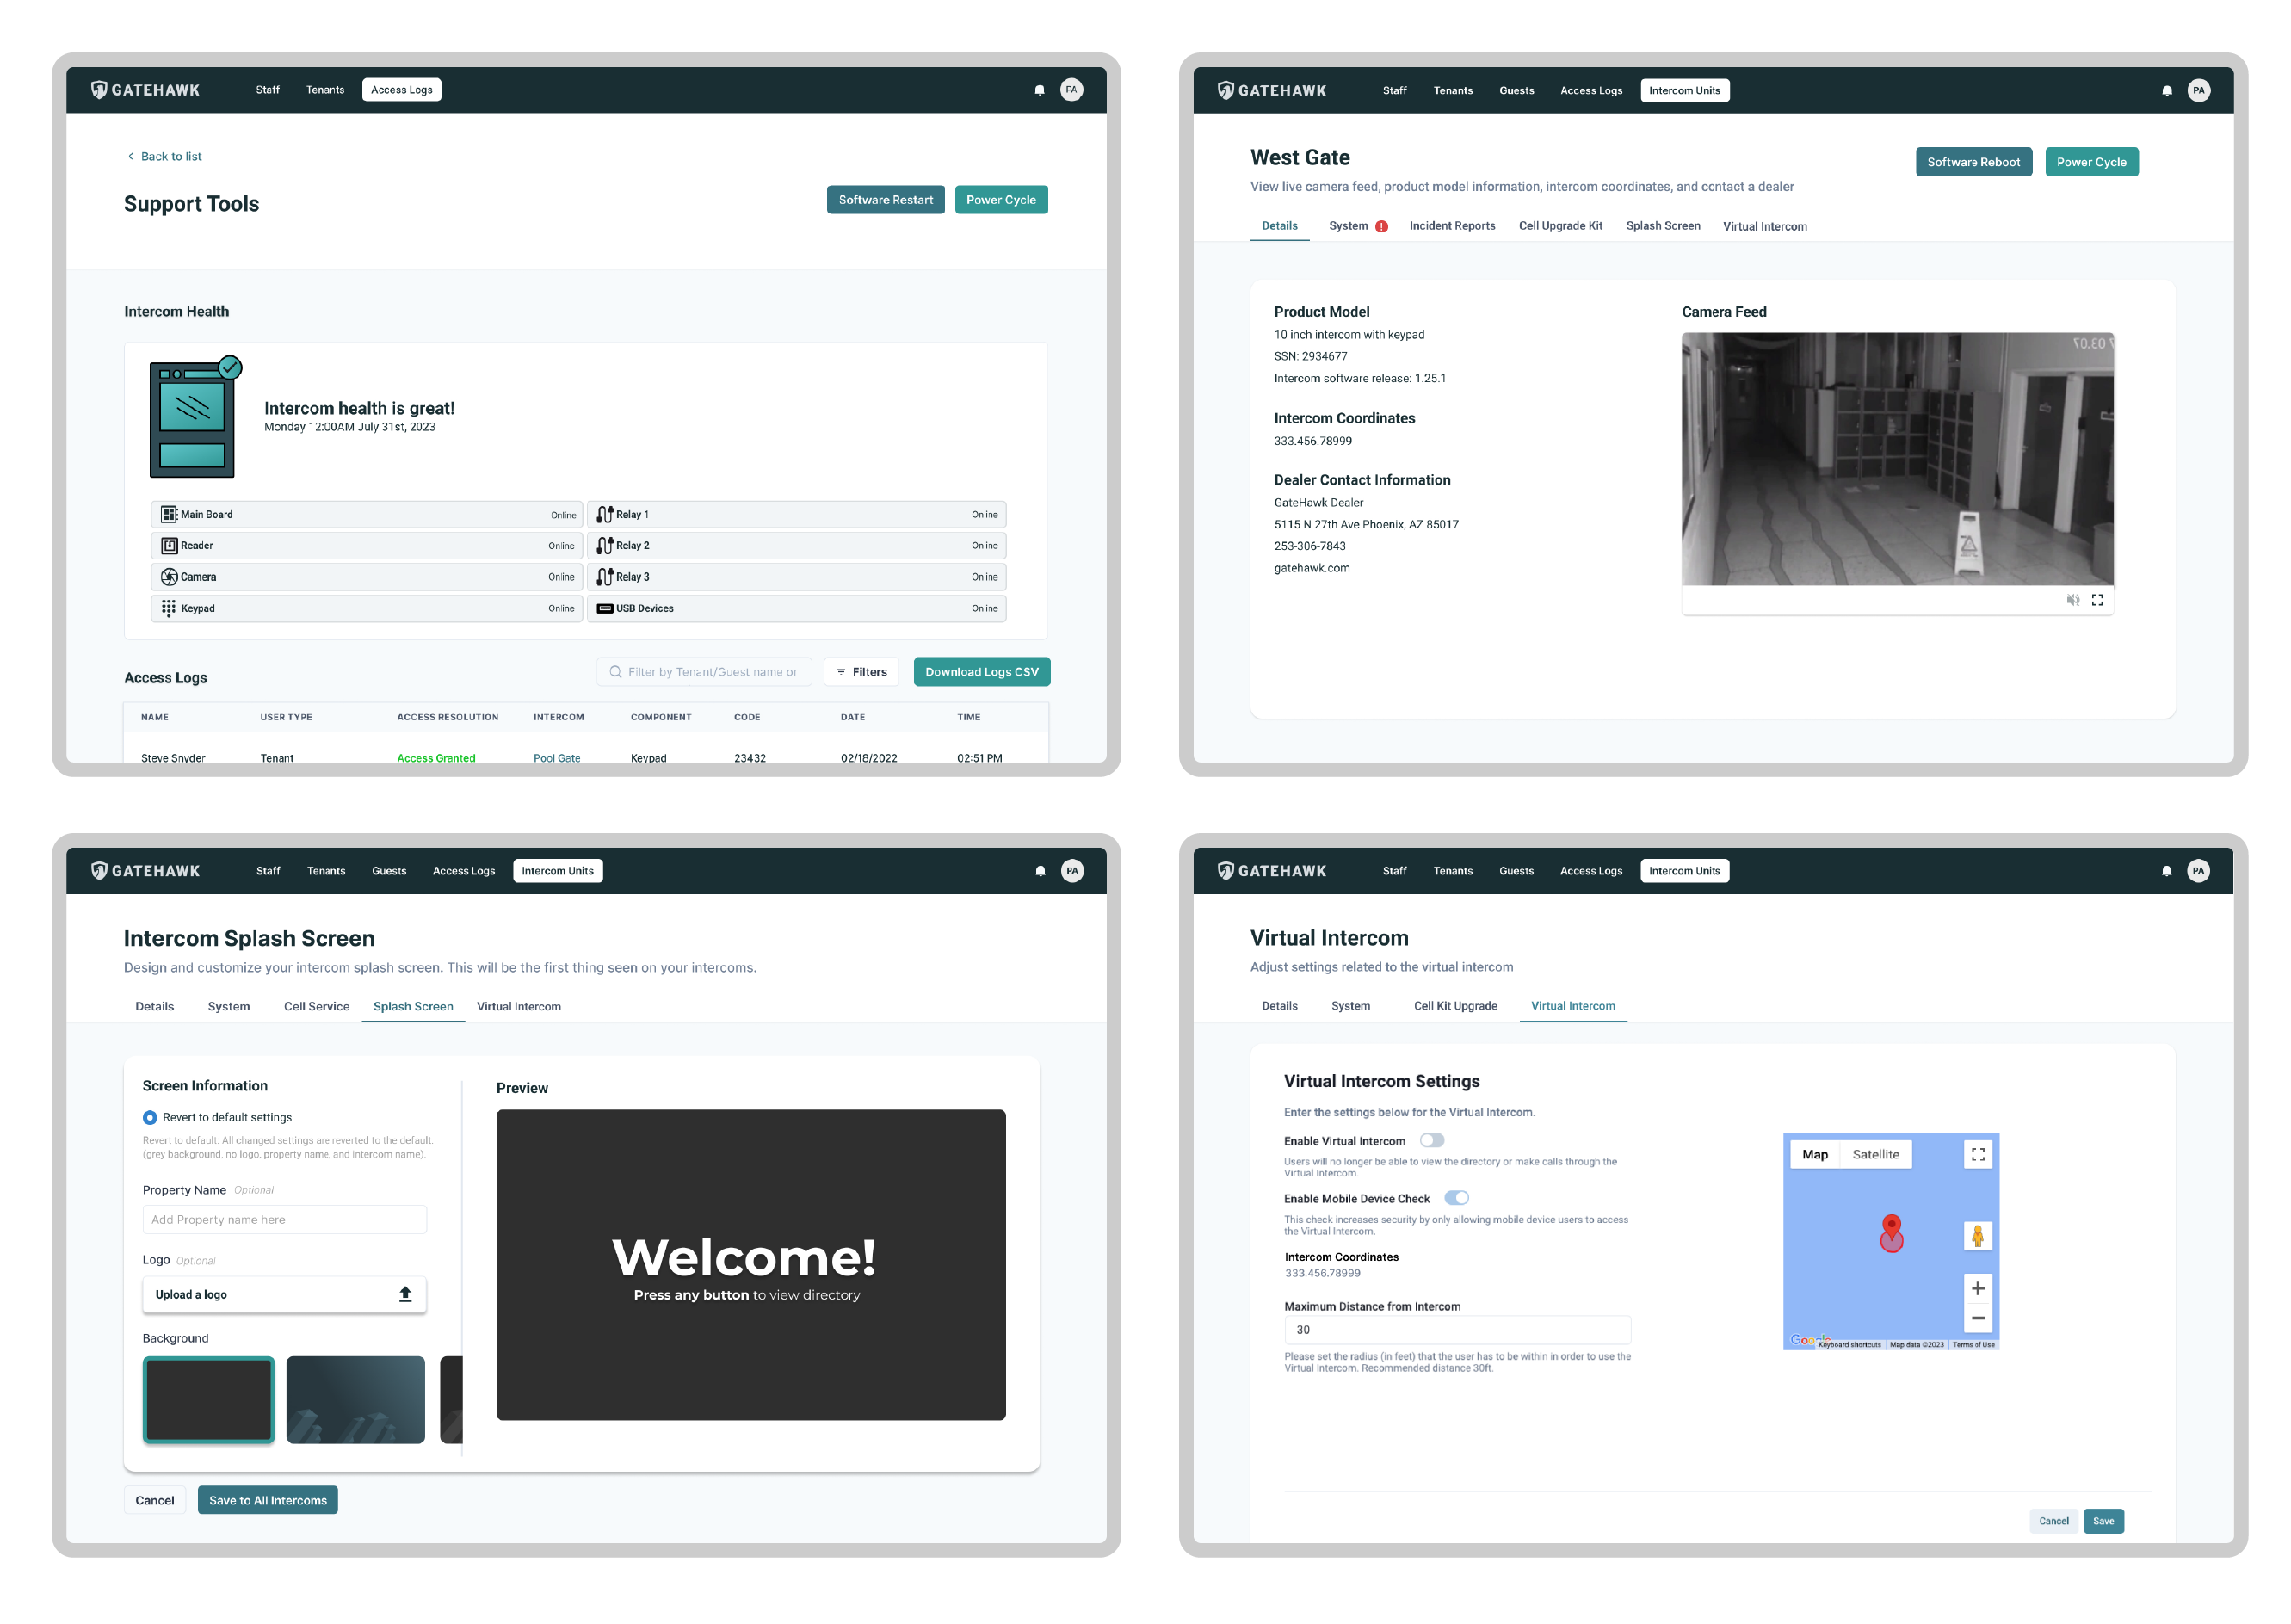The height and width of the screenshot is (1624, 2291).
Task: Select the dark grey background swatch
Action: point(208,1399)
